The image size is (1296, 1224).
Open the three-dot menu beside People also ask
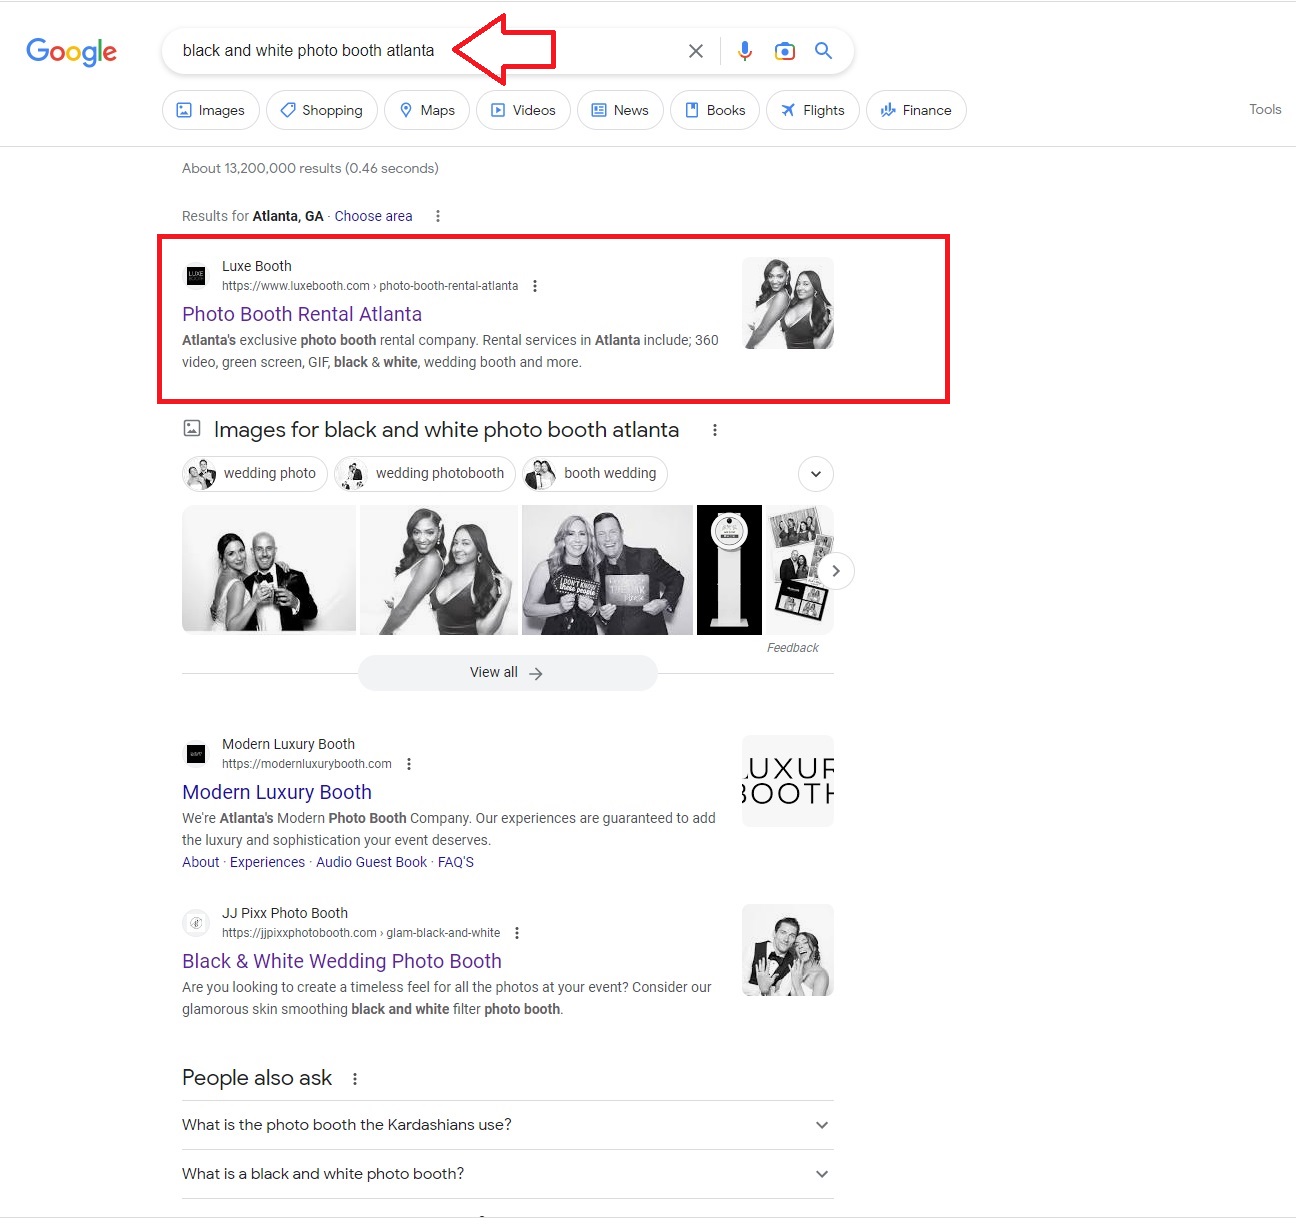(355, 1079)
